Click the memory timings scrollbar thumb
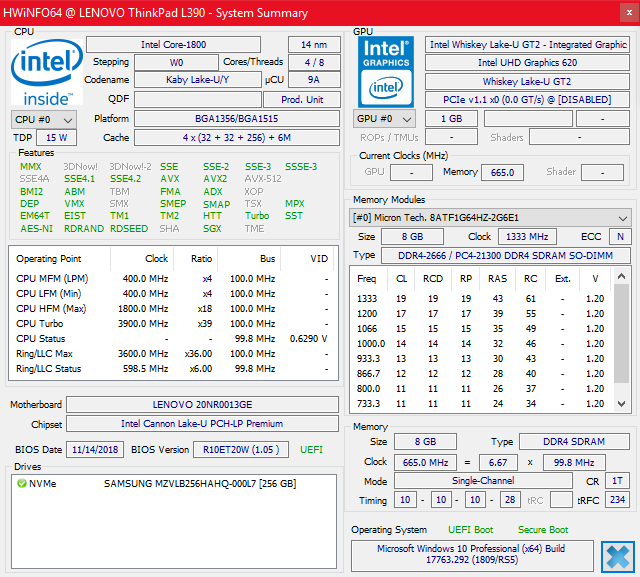The image size is (640, 577). point(621,333)
